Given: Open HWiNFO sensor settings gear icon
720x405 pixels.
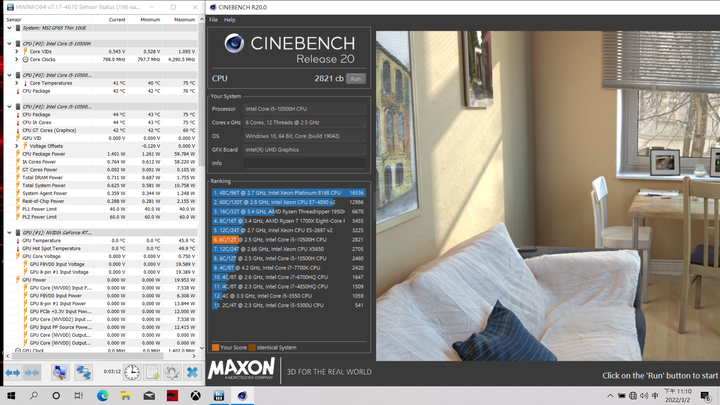Looking at the screenshot, I should 172,372.
